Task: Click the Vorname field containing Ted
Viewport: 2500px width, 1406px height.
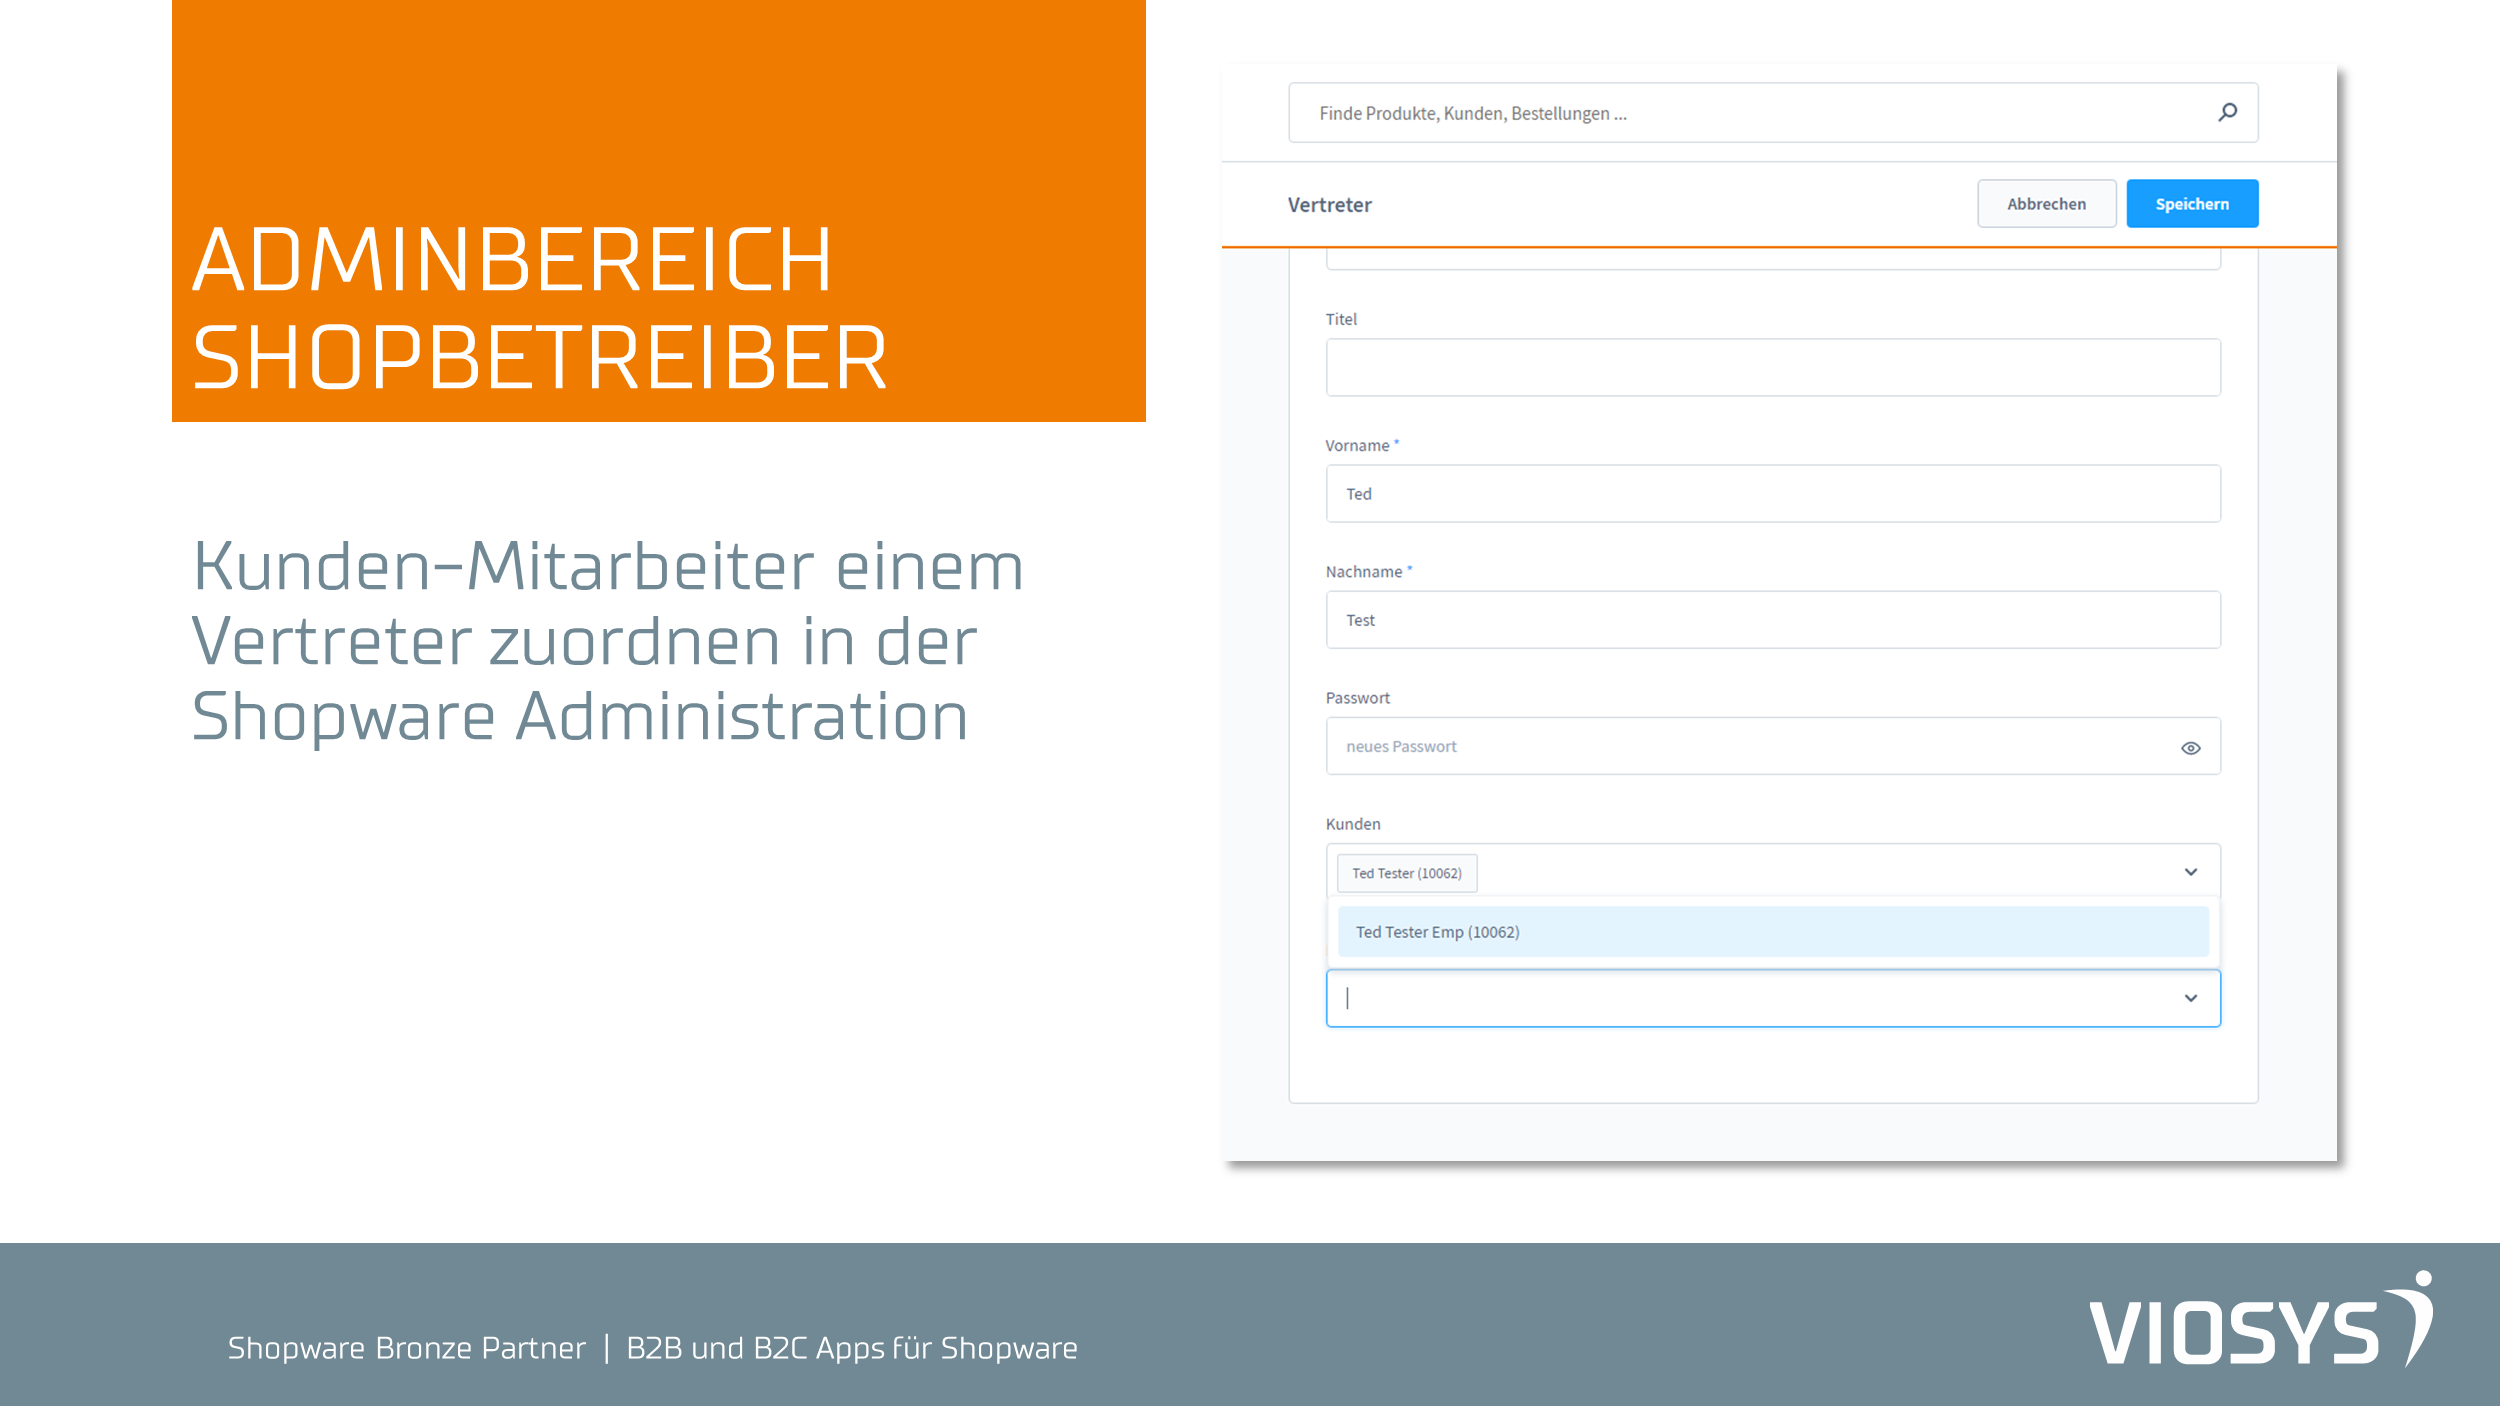Action: pyautogui.click(x=1773, y=493)
